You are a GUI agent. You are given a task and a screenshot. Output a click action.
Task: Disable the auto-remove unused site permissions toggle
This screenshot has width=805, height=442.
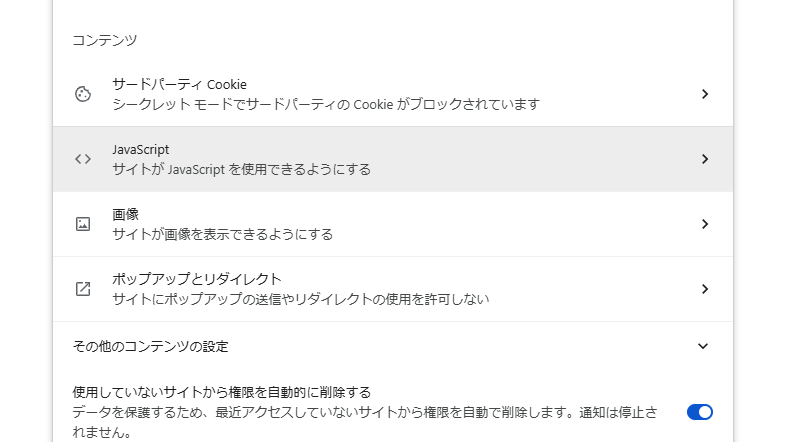pos(699,412)
